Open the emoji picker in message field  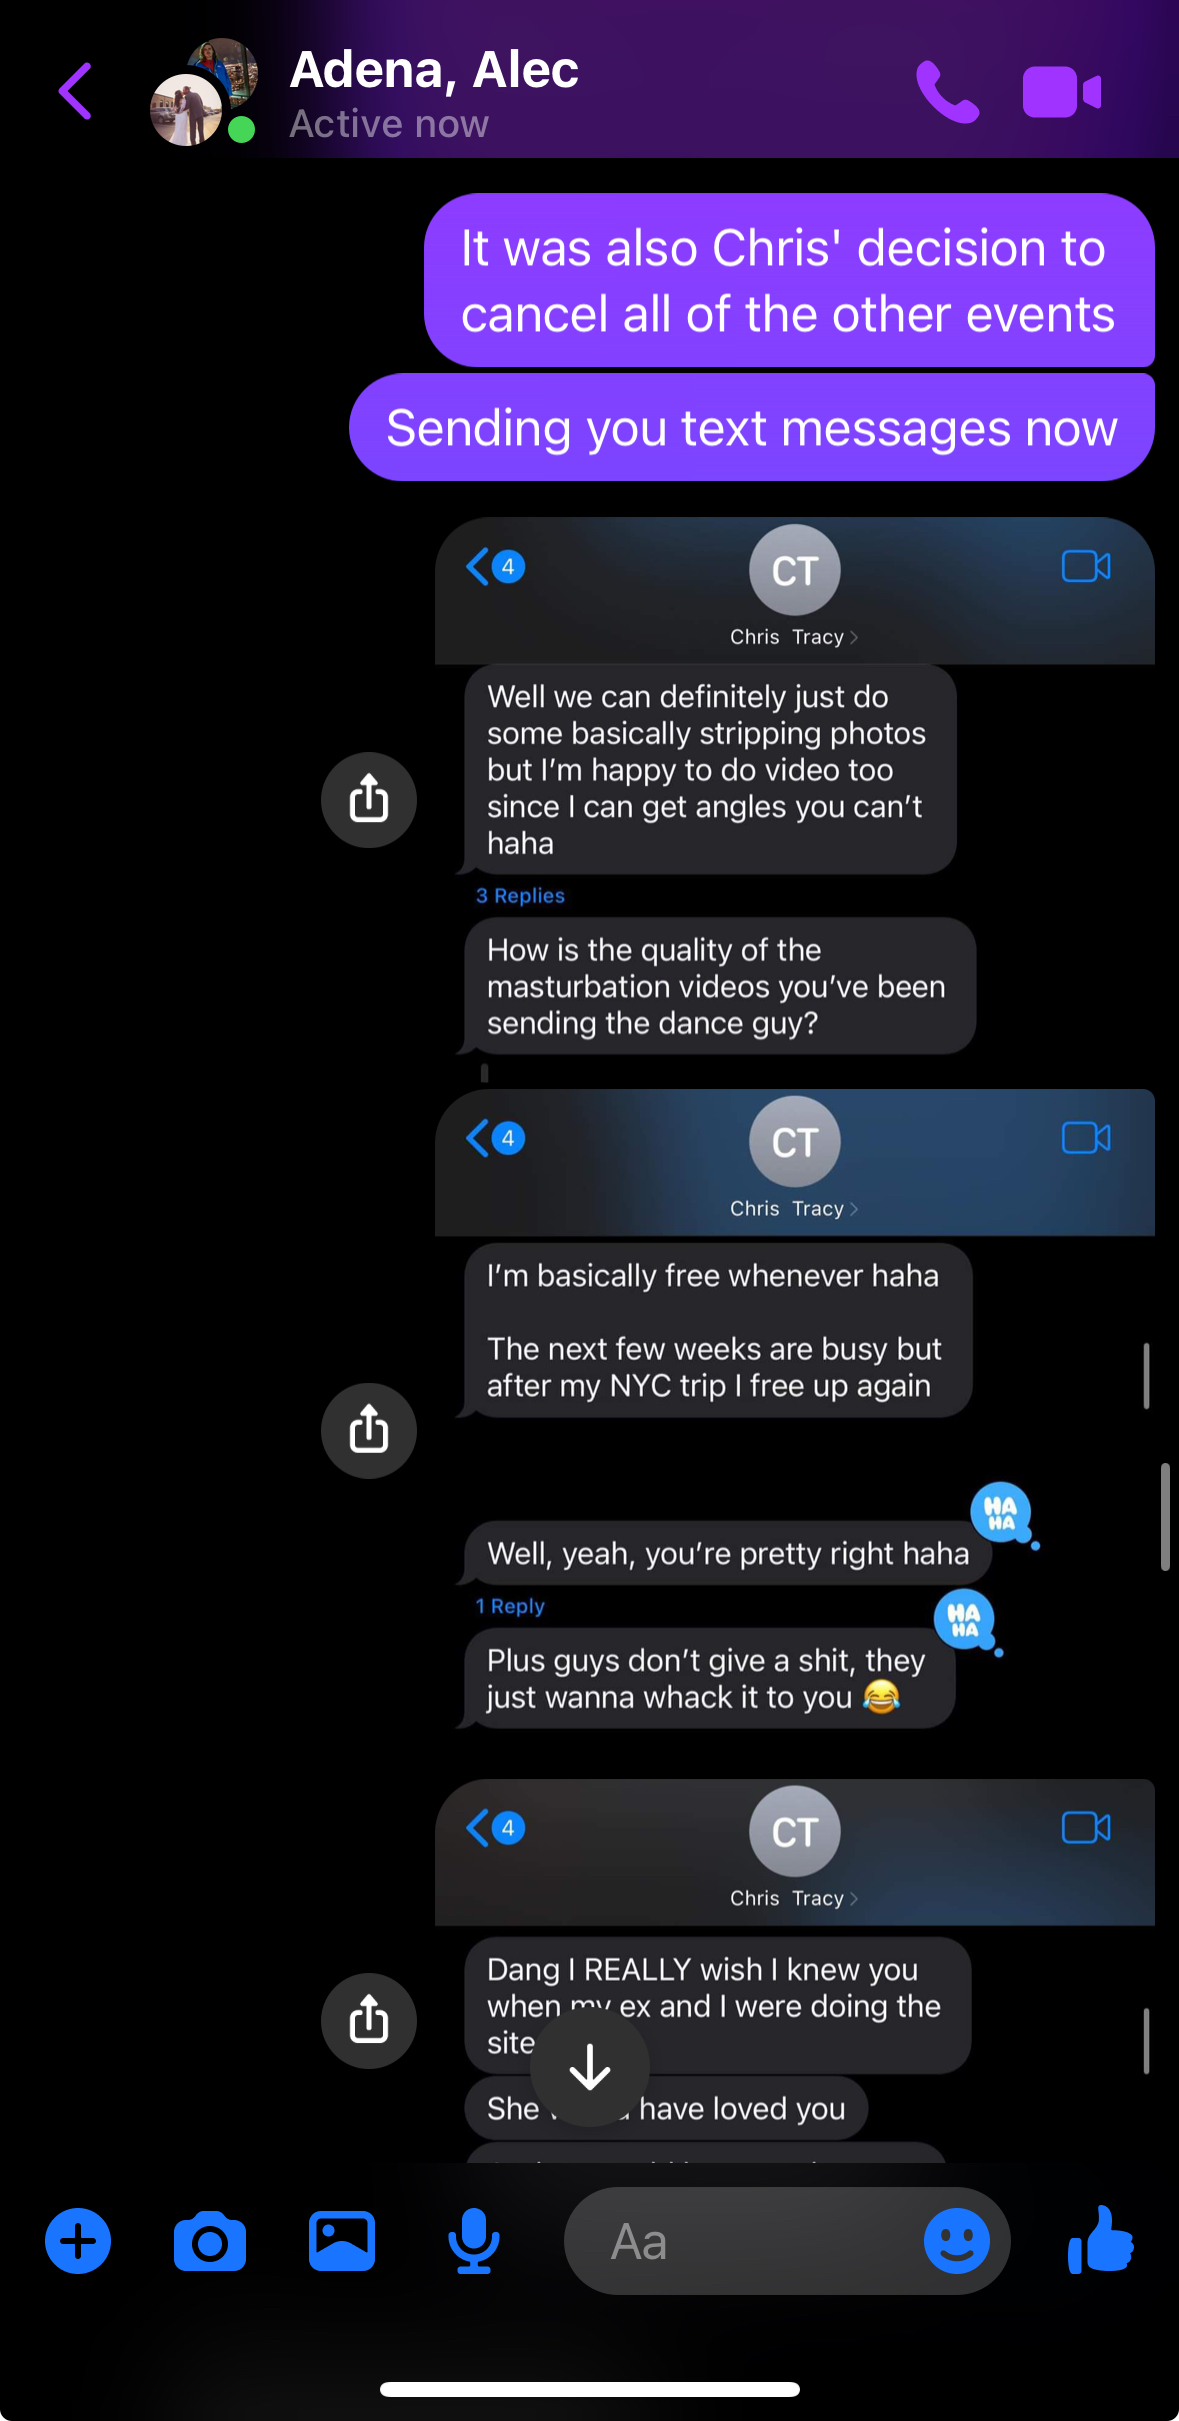pyautogui.click(x=957, y=2241)
